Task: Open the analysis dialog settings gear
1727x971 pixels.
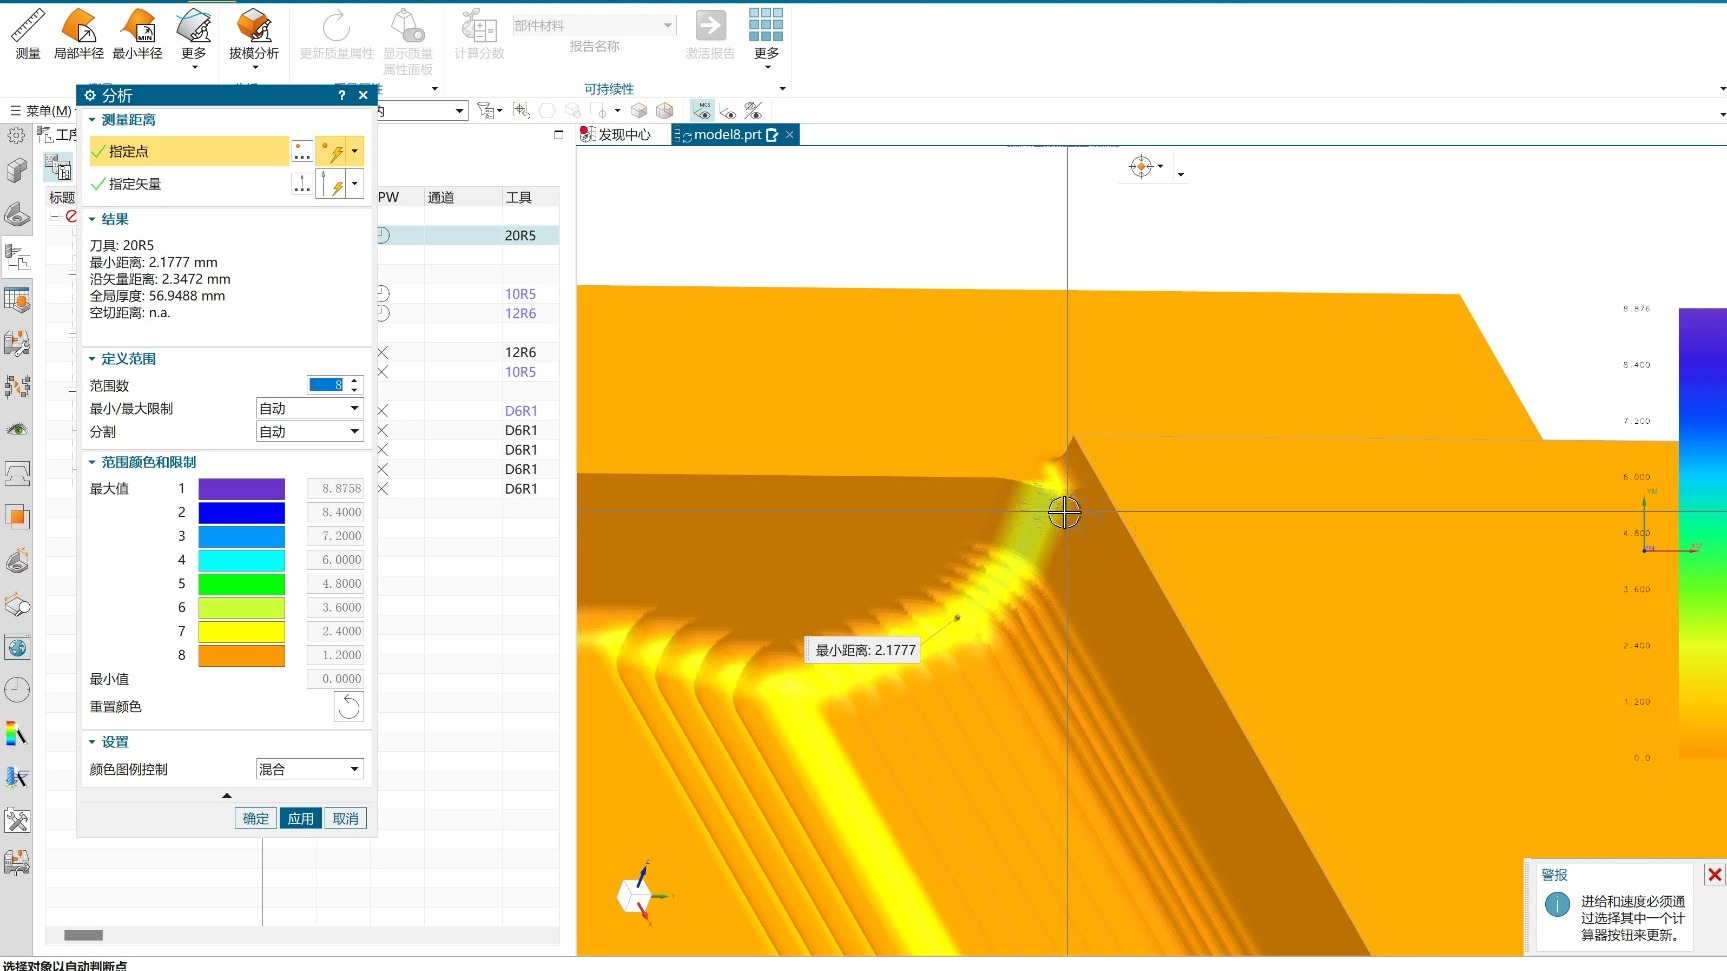Action: (90, 95)
